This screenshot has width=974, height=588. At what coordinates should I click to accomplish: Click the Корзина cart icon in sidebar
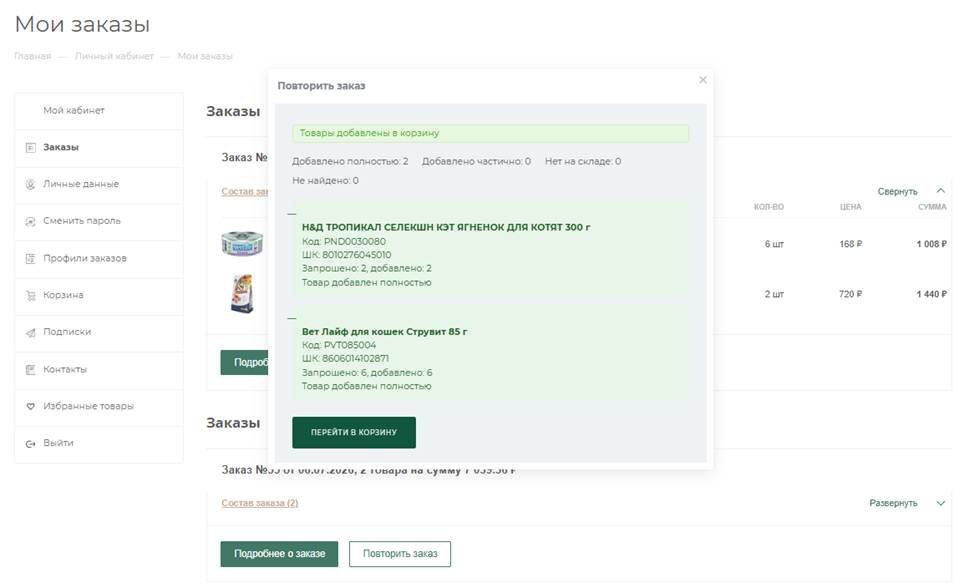(30, 296)
